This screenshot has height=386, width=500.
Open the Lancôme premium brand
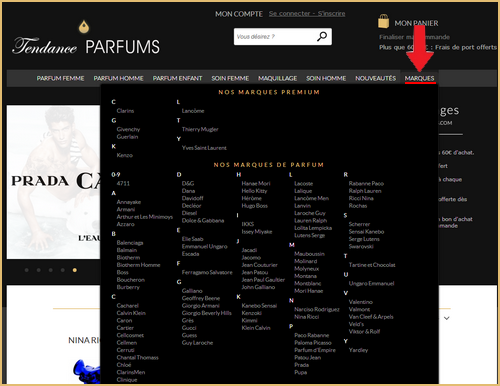(x=193, y=111)
